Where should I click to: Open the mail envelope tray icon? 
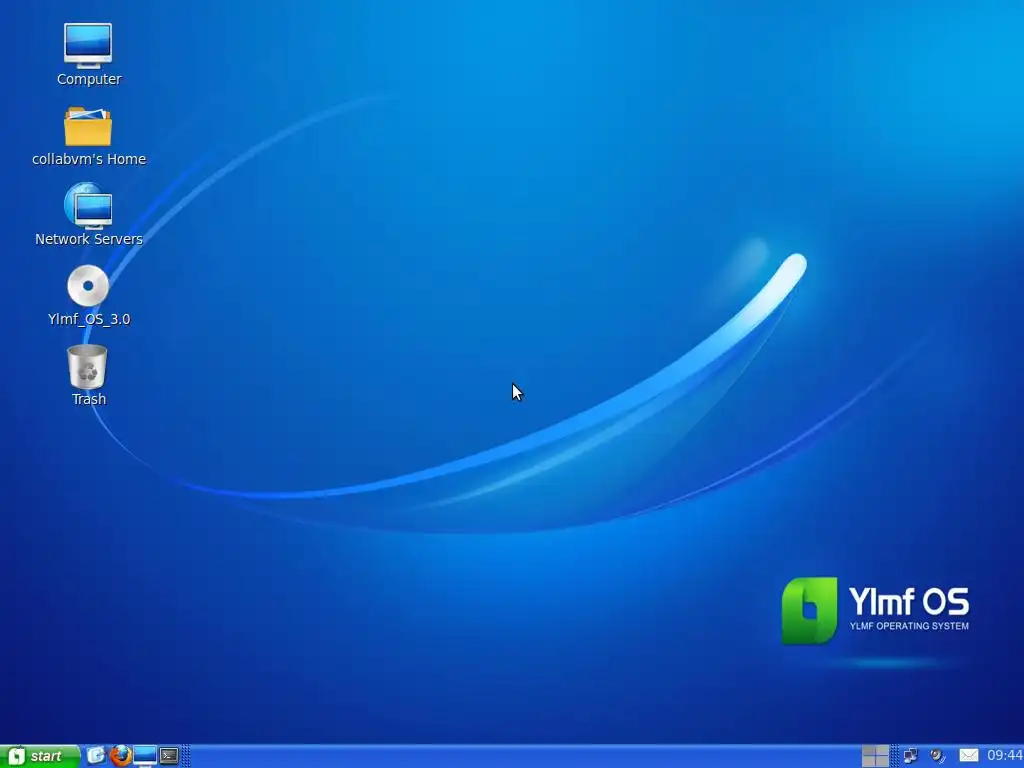click(x=968, y=756)
